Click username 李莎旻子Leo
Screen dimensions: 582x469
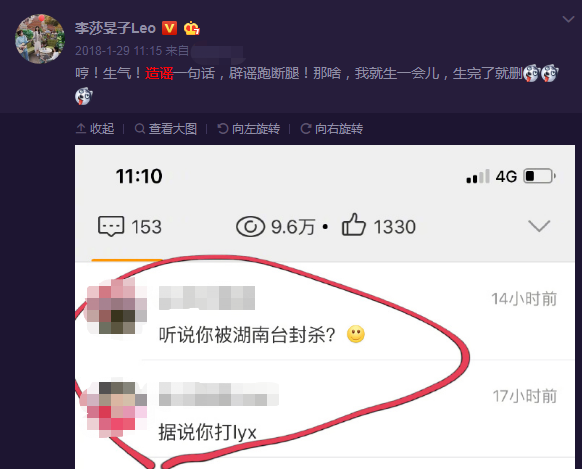pyautogui.click(x=115, y=29)
